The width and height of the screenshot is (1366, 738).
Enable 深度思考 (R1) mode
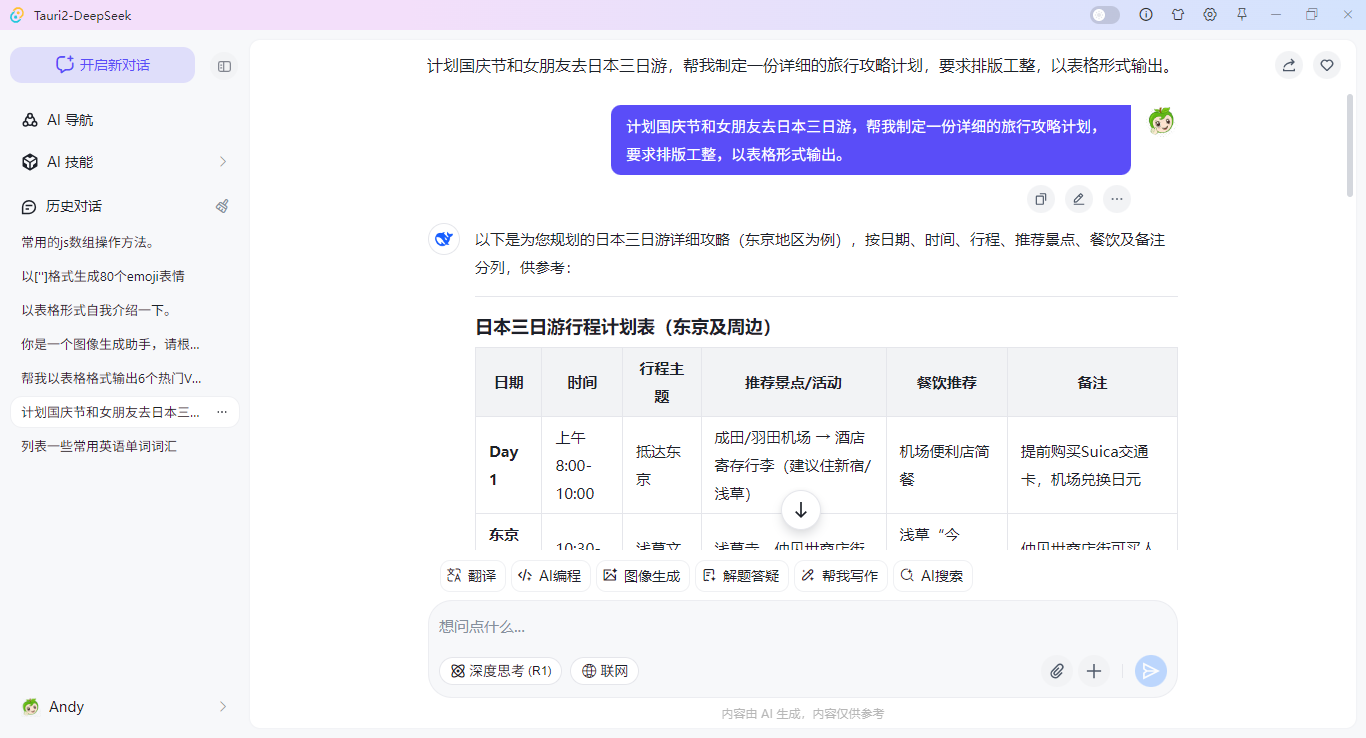coord(500,671)
